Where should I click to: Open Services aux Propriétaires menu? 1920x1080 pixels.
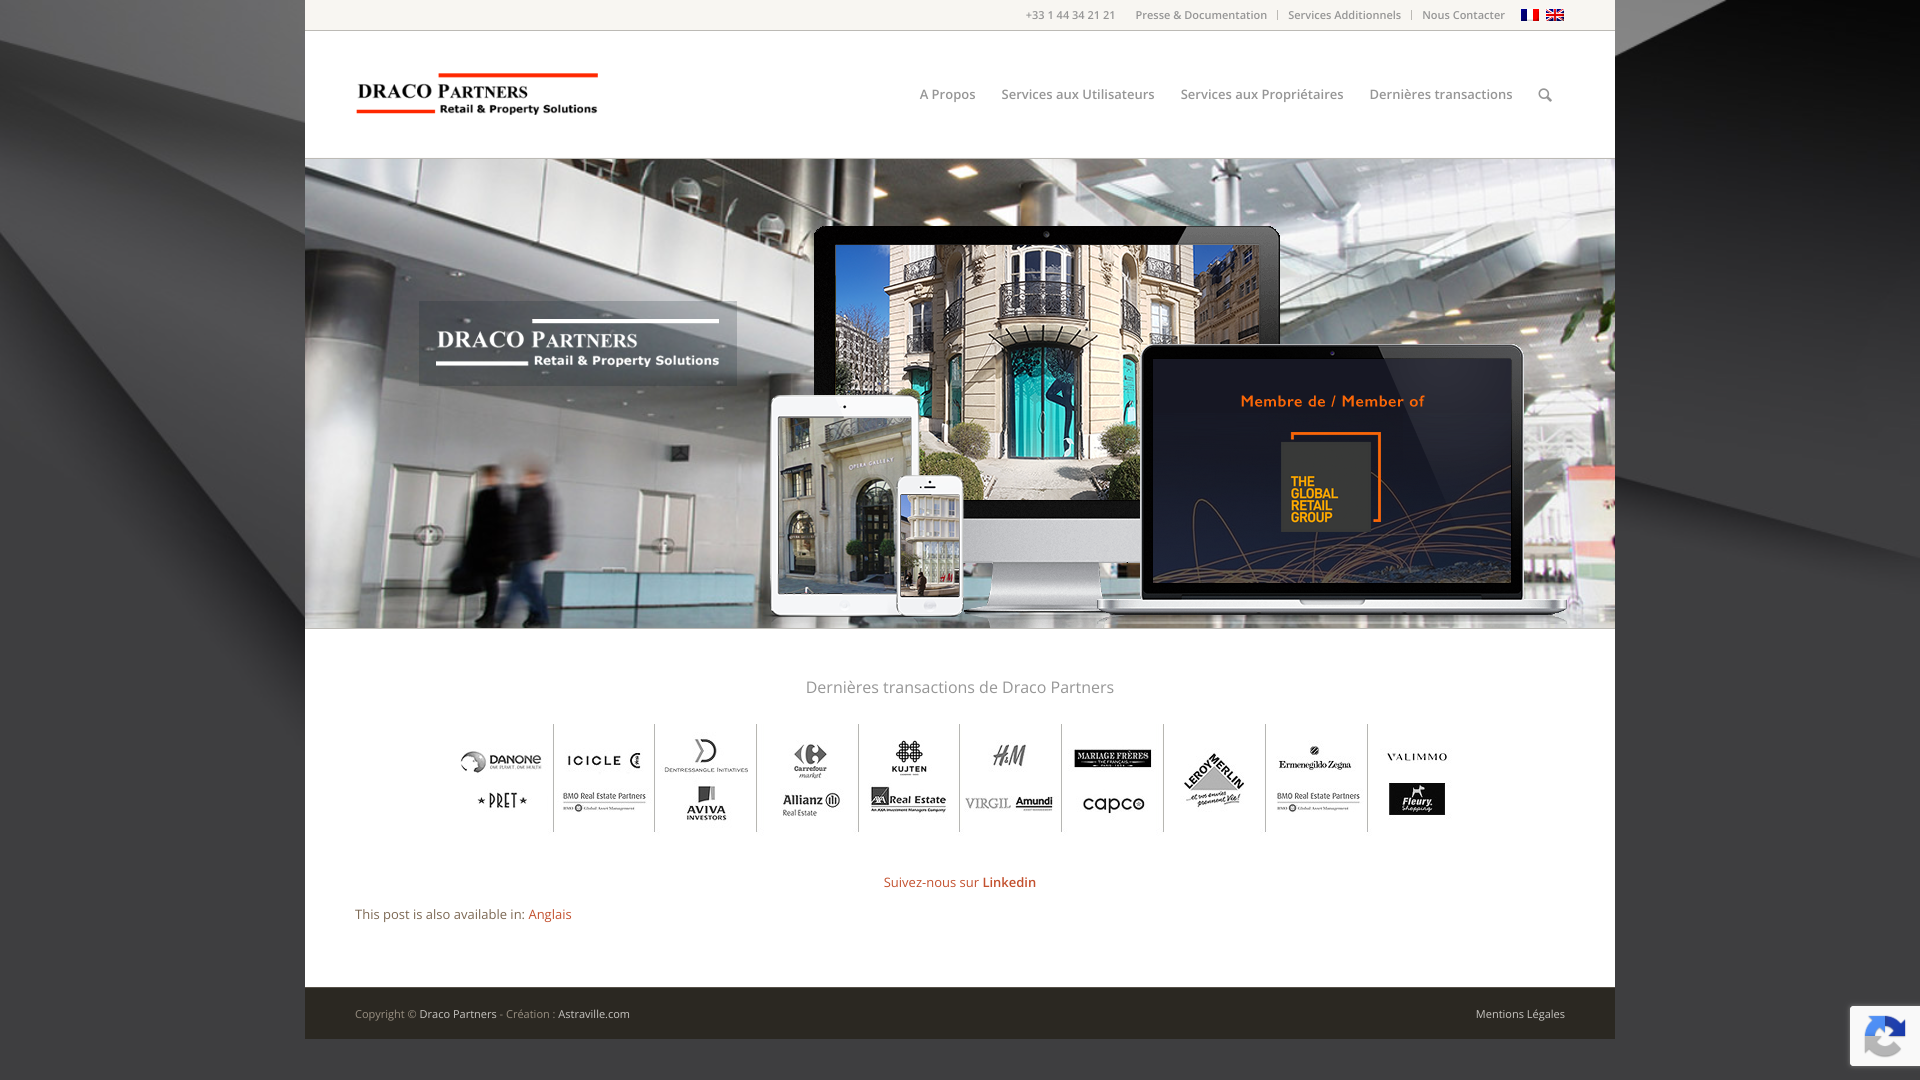(1261, 94)
